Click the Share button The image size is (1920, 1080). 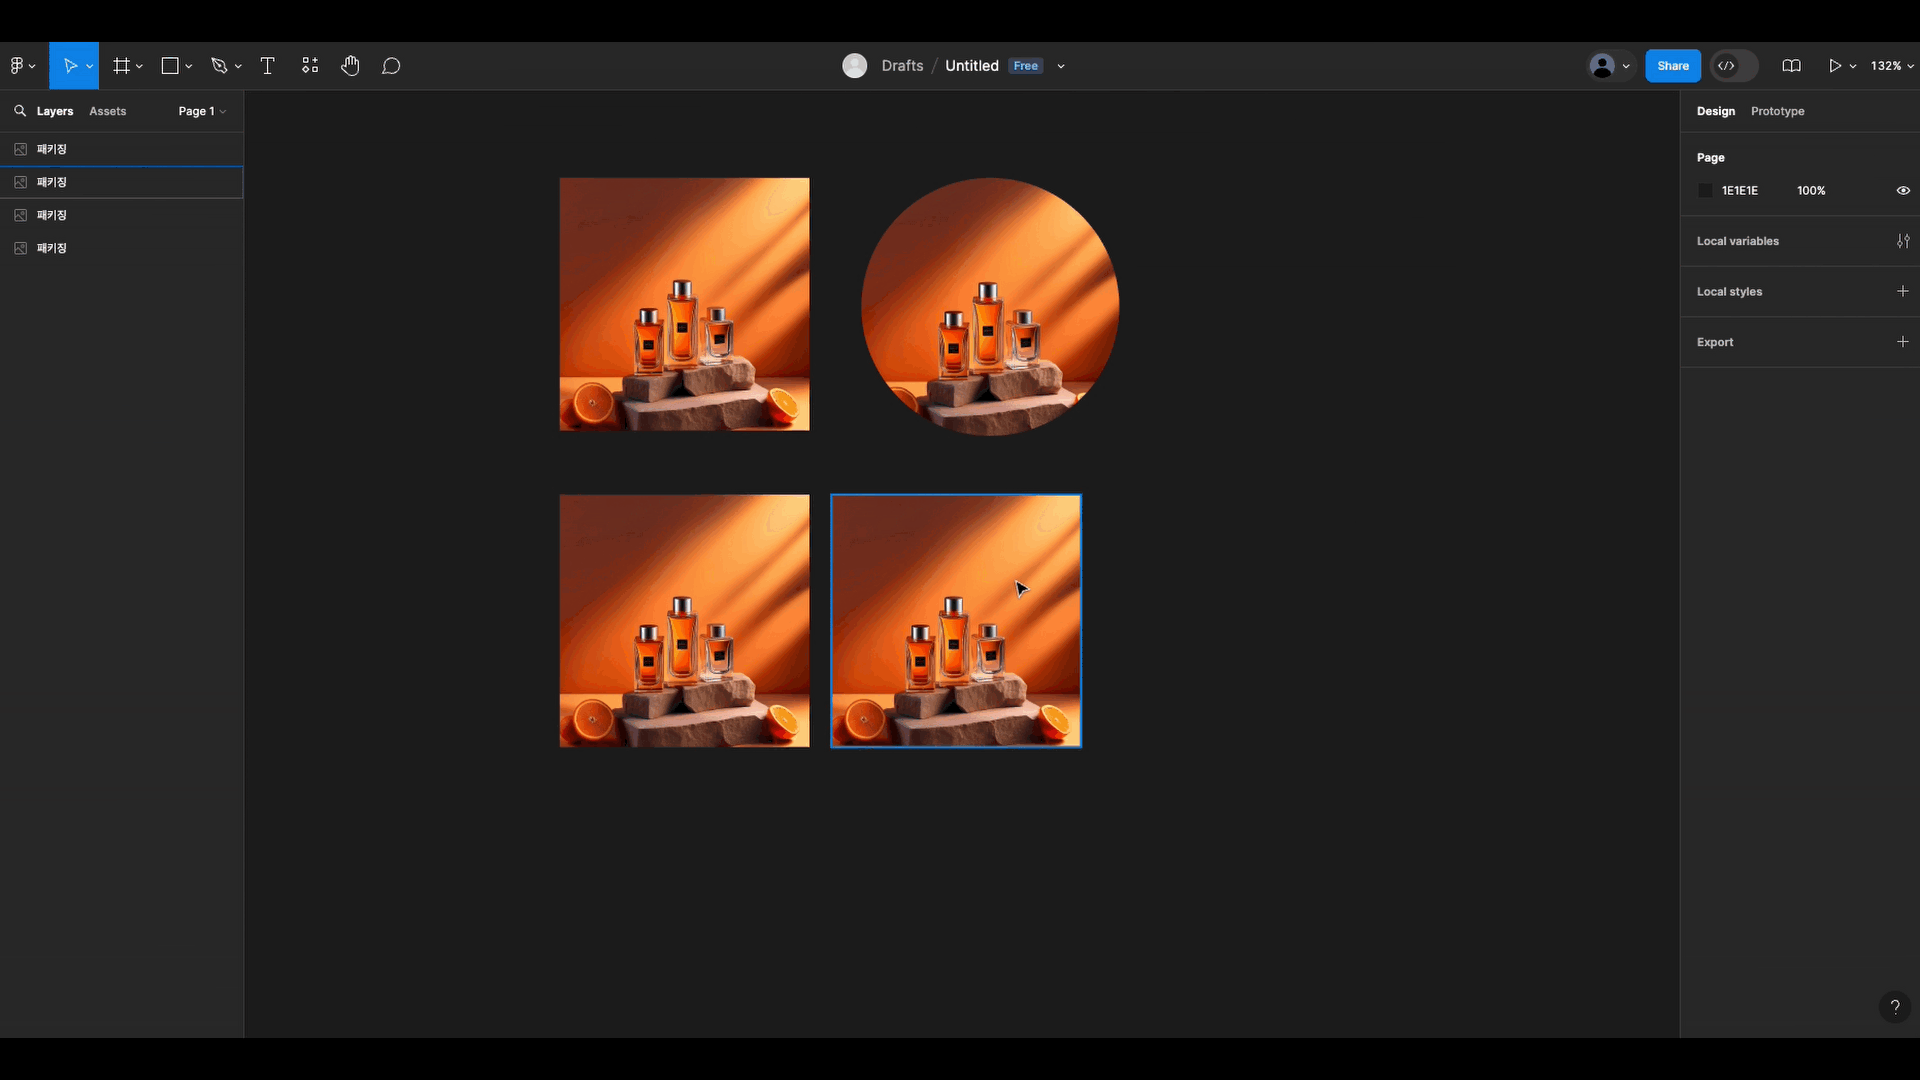(1673, 66)
